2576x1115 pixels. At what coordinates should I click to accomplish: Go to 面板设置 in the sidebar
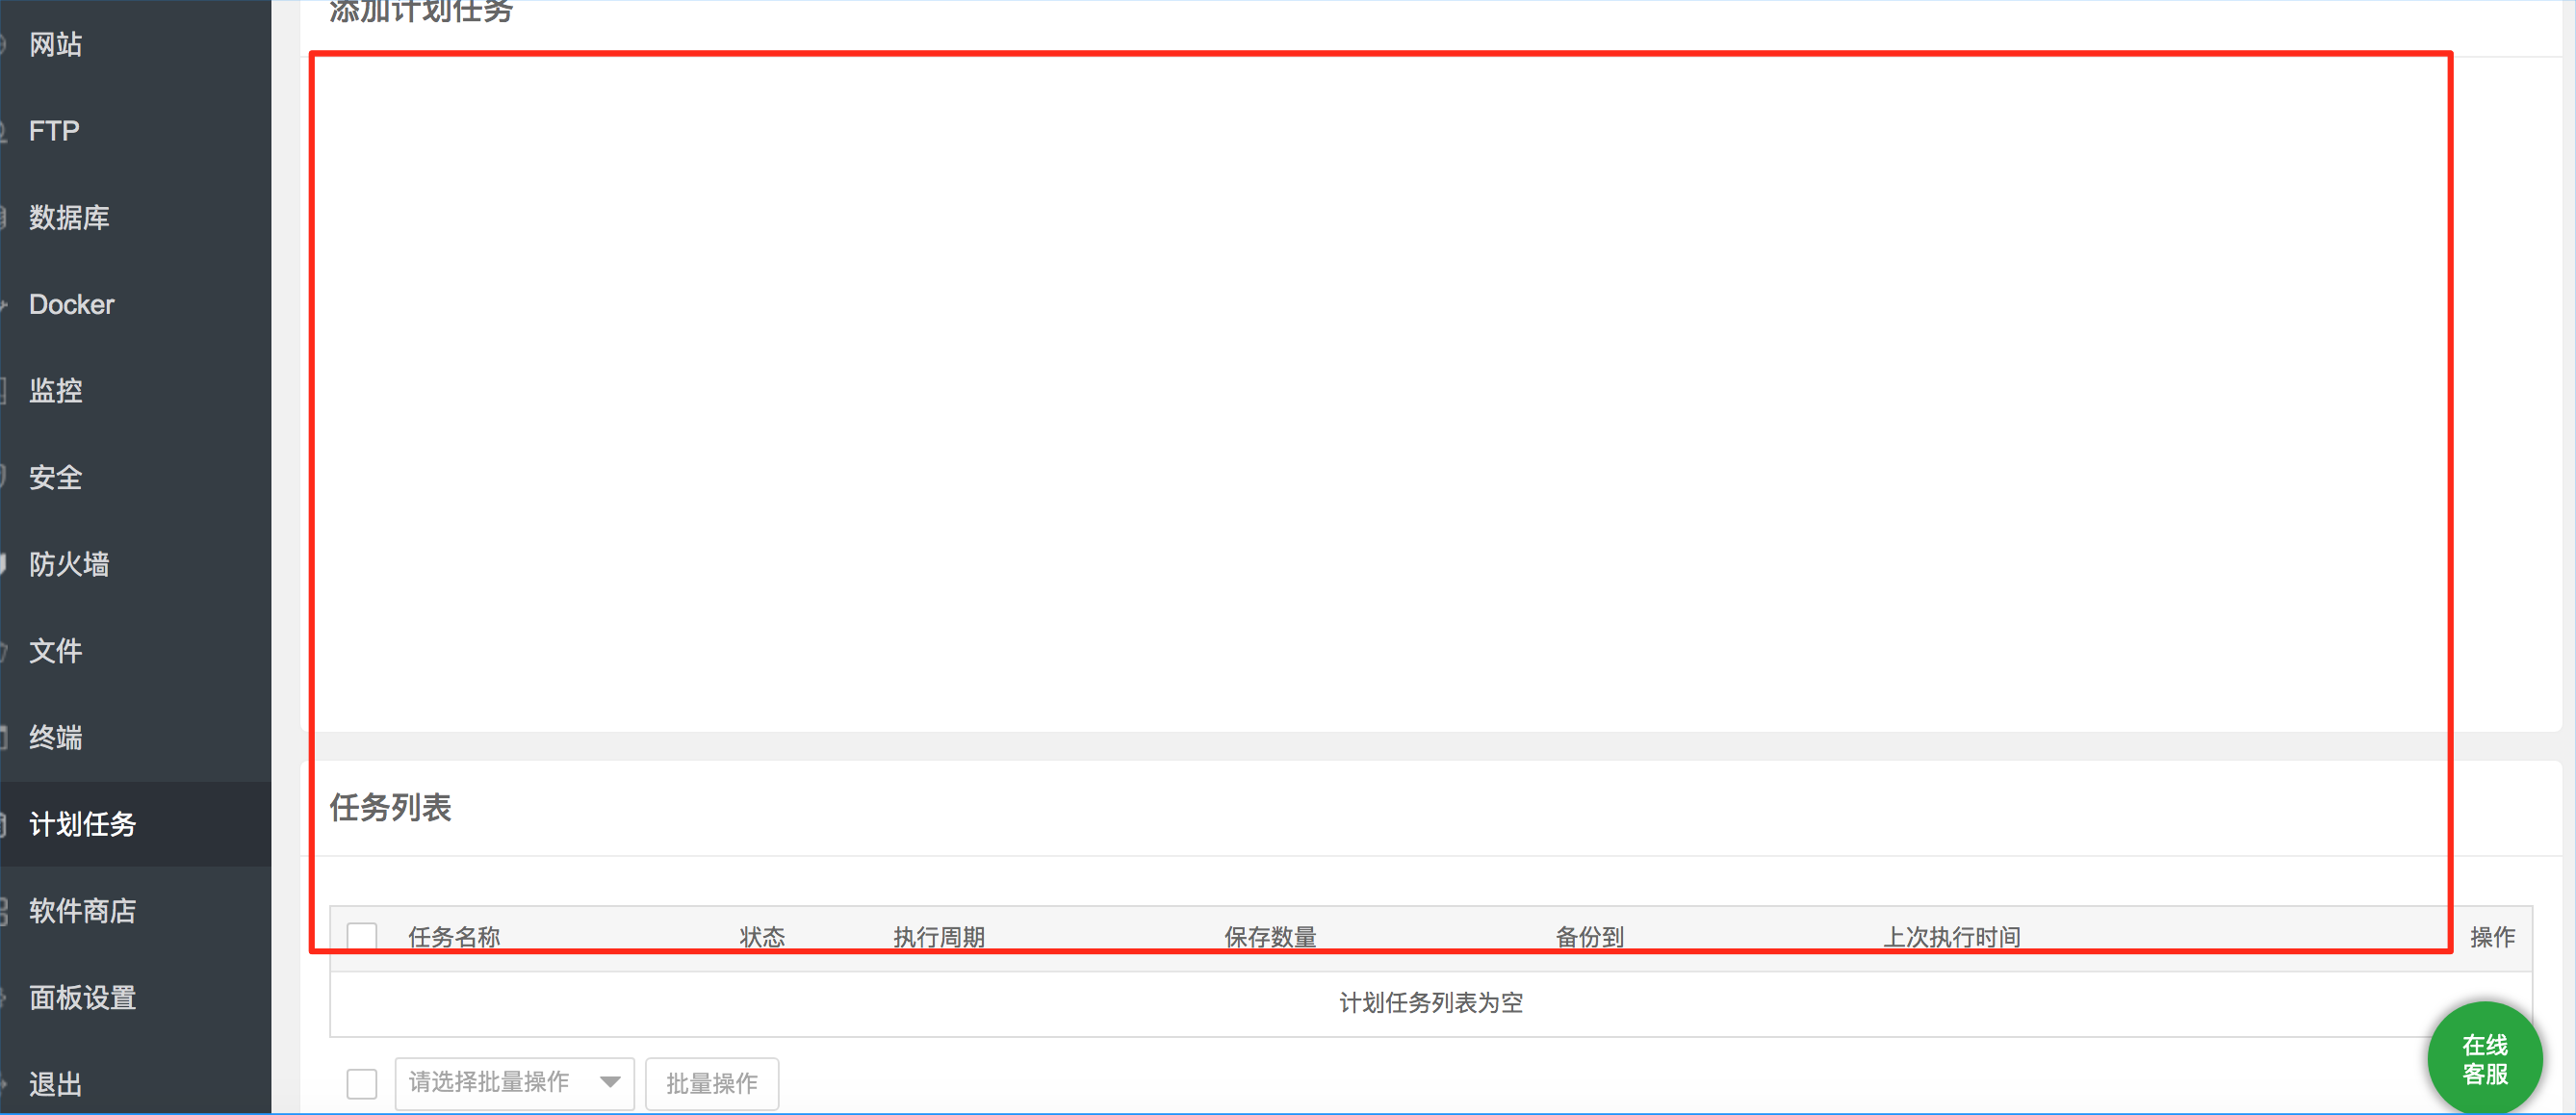click(82, 997)
